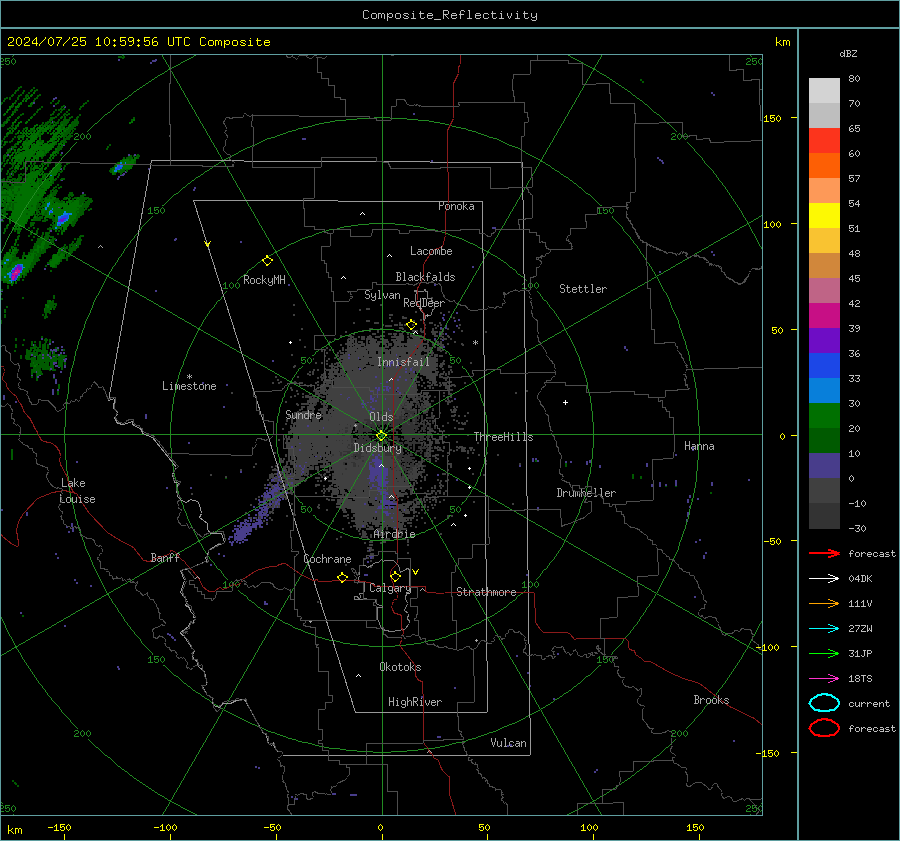Select the Blackfalds town label
The height and width of the screenshot is (841, 900).
(425, 277)
